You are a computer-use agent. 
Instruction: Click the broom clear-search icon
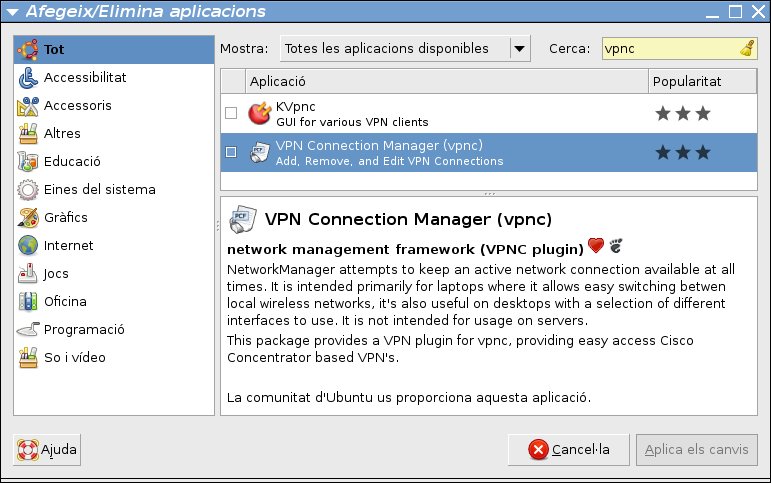pos(747,49)
